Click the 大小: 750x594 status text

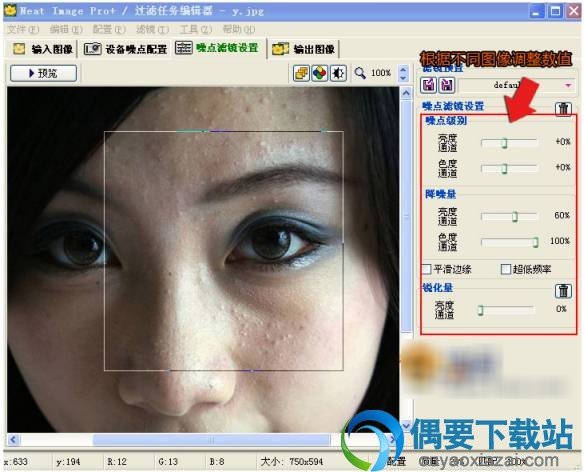tap(292, 462)
